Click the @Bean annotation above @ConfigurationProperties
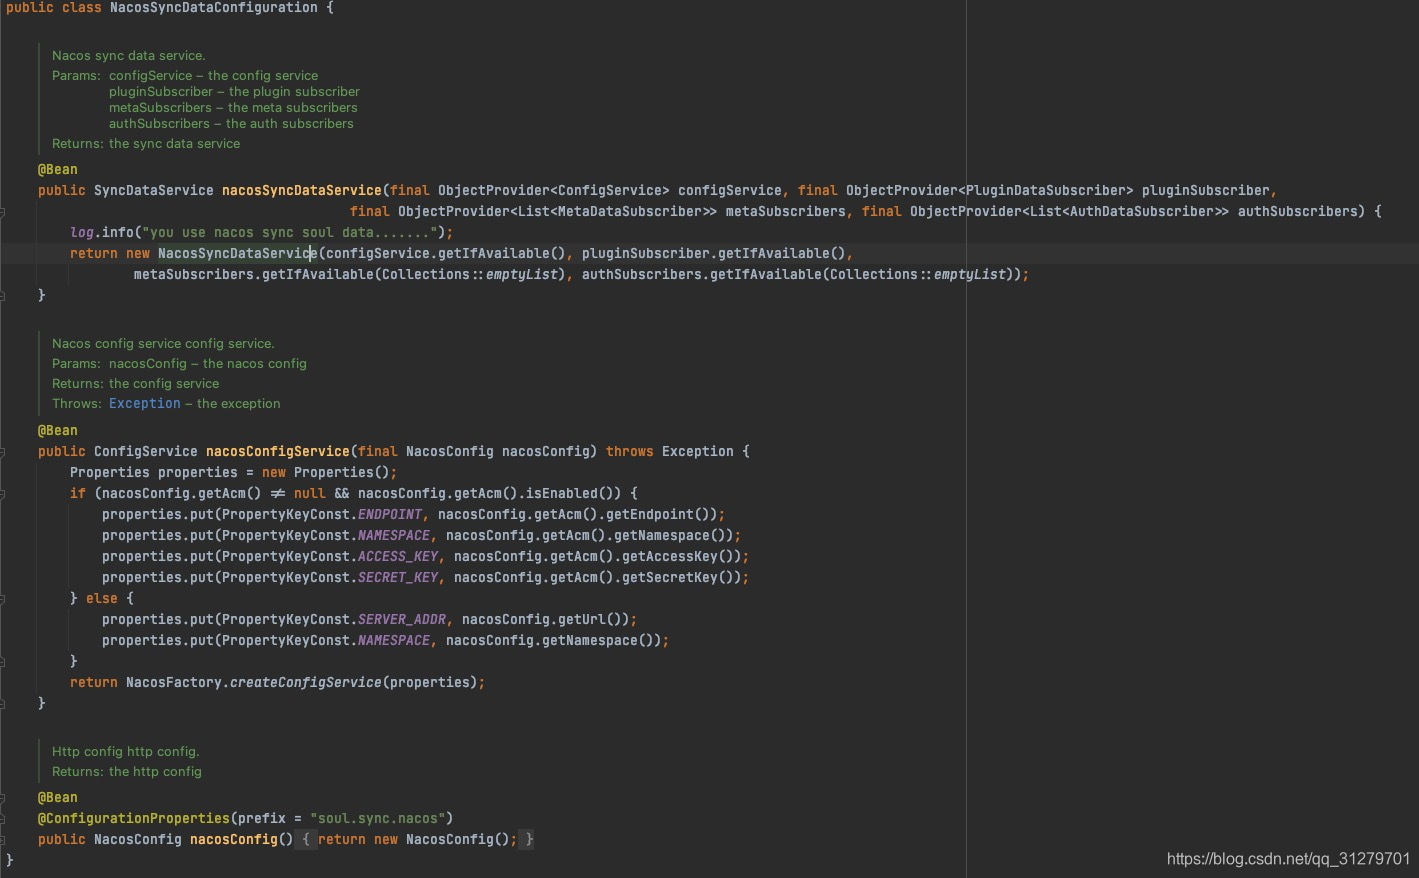The width and height of the screenshot is (1419, 878). [58, 797]
